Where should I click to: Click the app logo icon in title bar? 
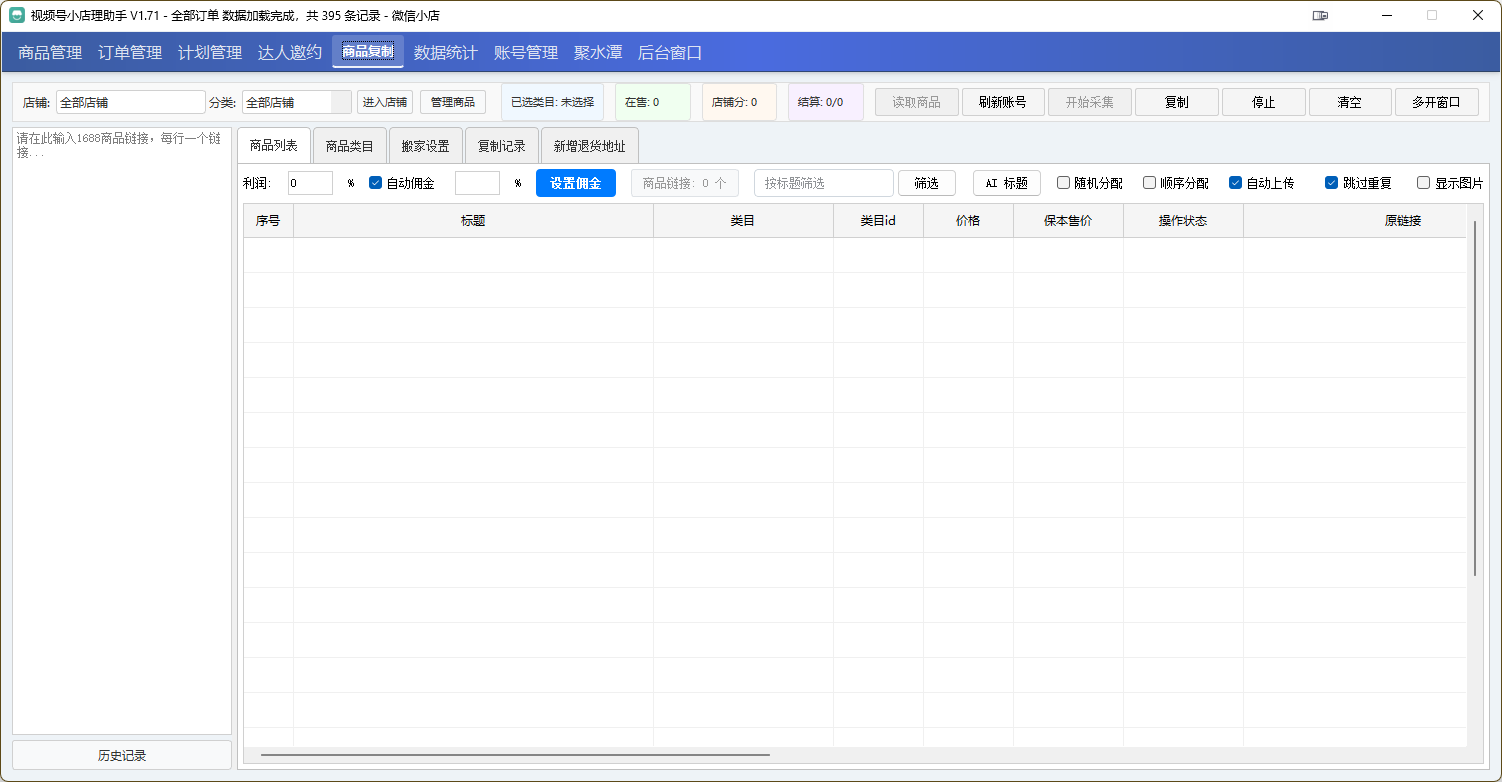click(x=17, y=15)
